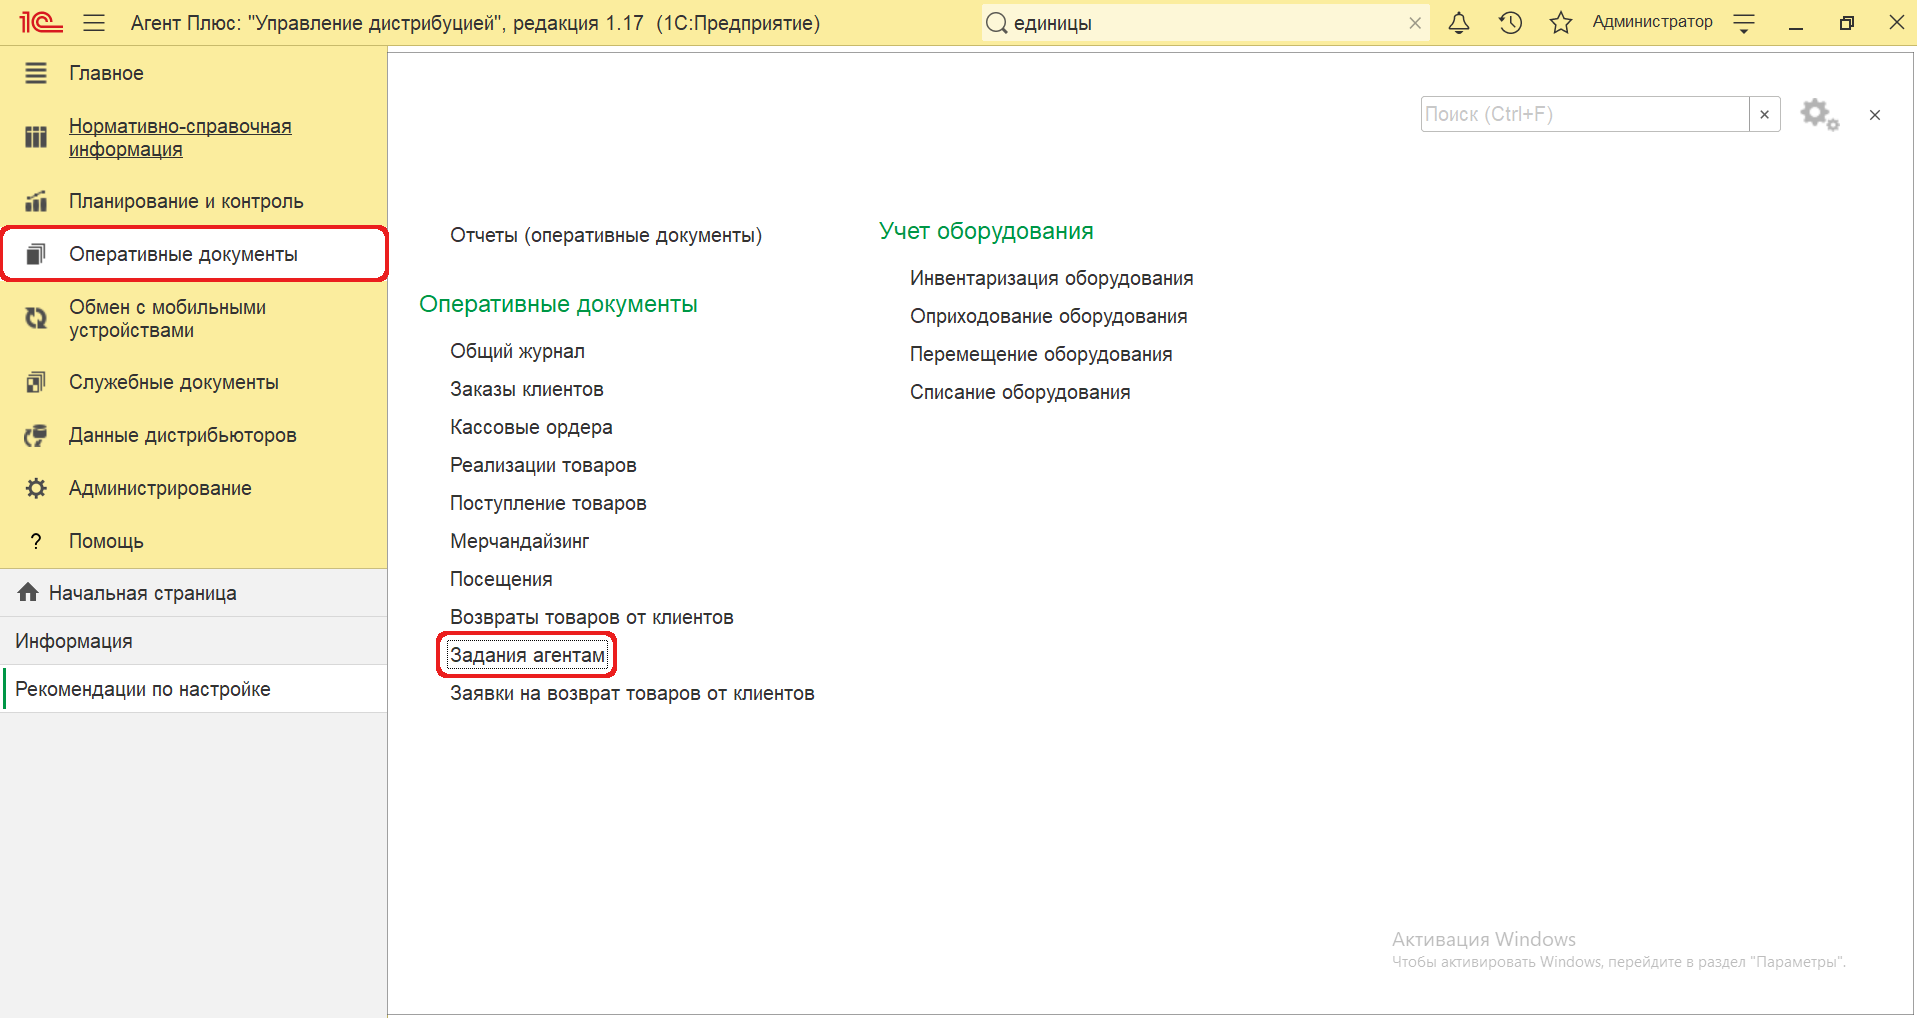This screenshot has height=1018, width=1917.
Task: Restore the application window size
Action: tap(1846, 23)
